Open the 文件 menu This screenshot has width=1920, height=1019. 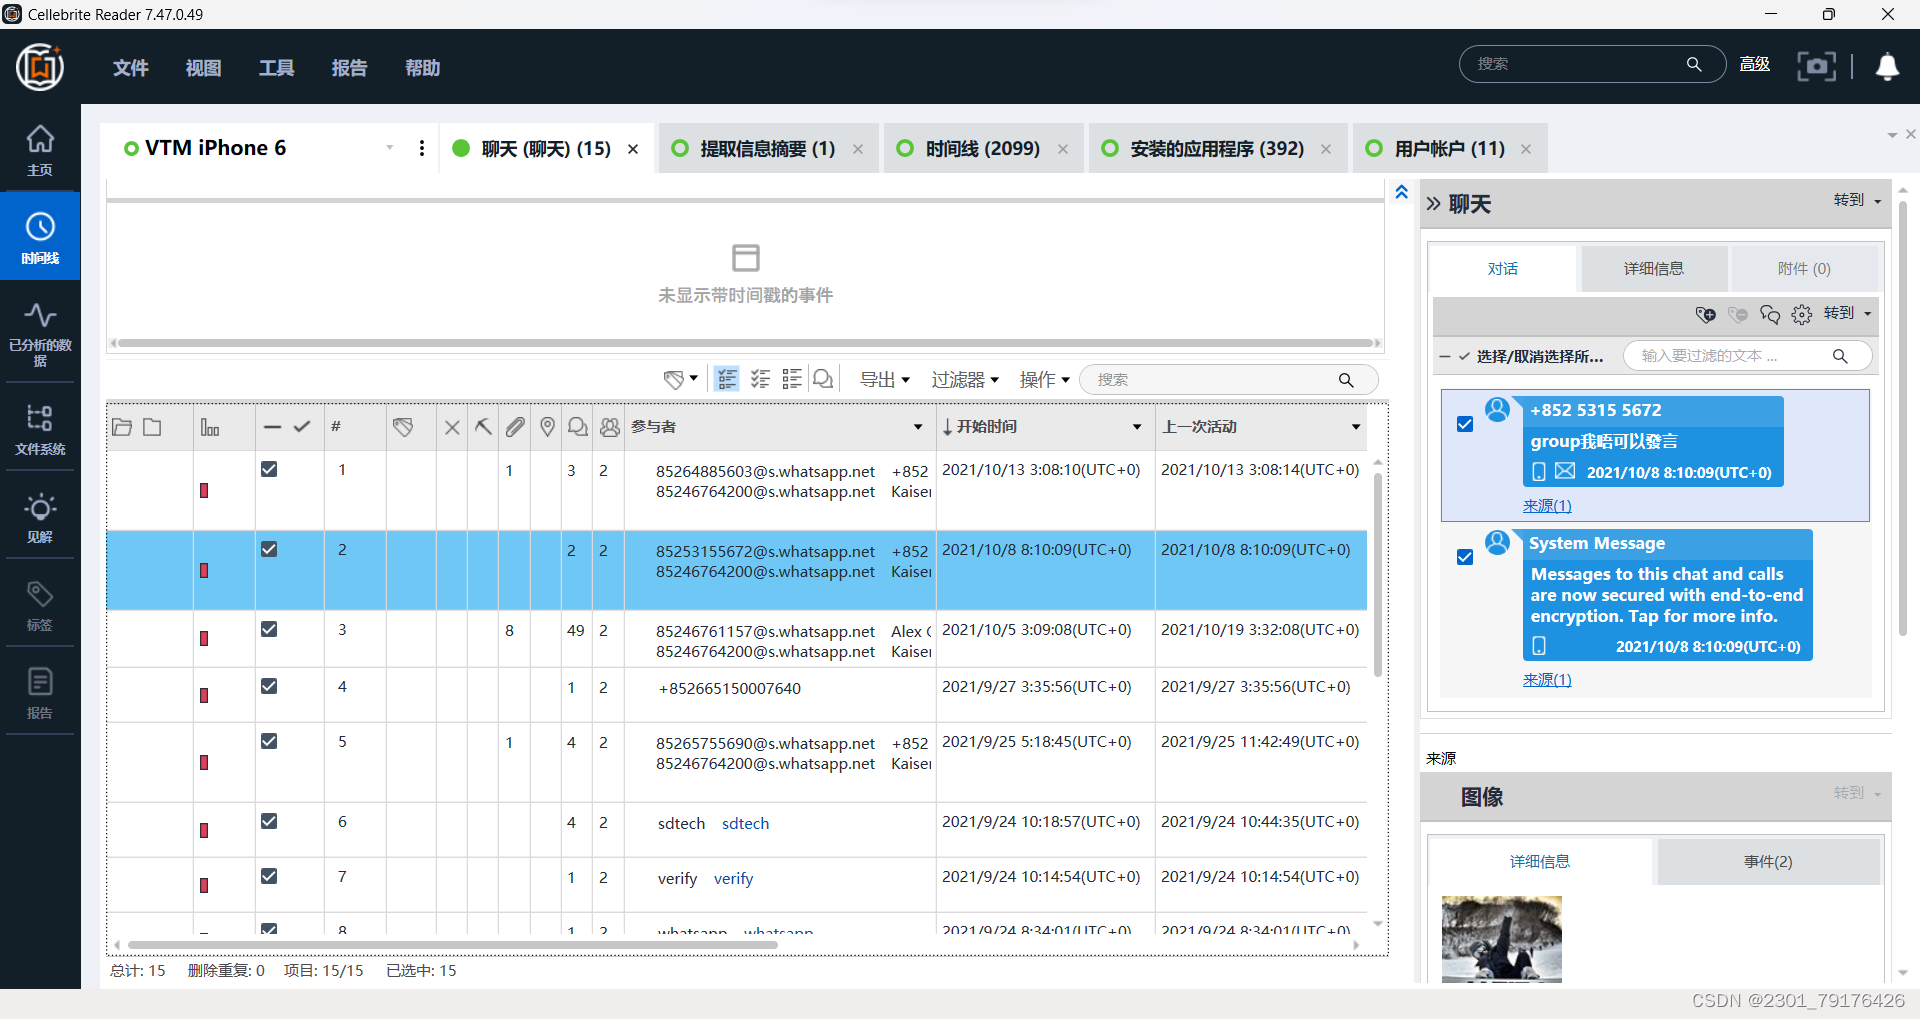coord(130,68)
